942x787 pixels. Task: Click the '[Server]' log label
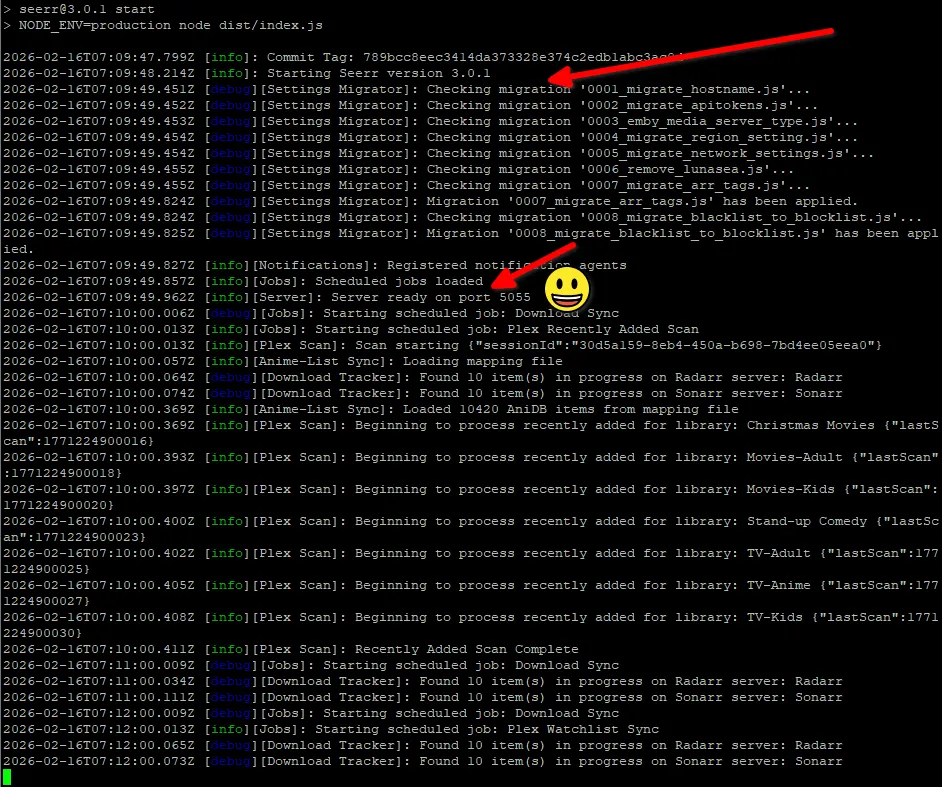287,297
